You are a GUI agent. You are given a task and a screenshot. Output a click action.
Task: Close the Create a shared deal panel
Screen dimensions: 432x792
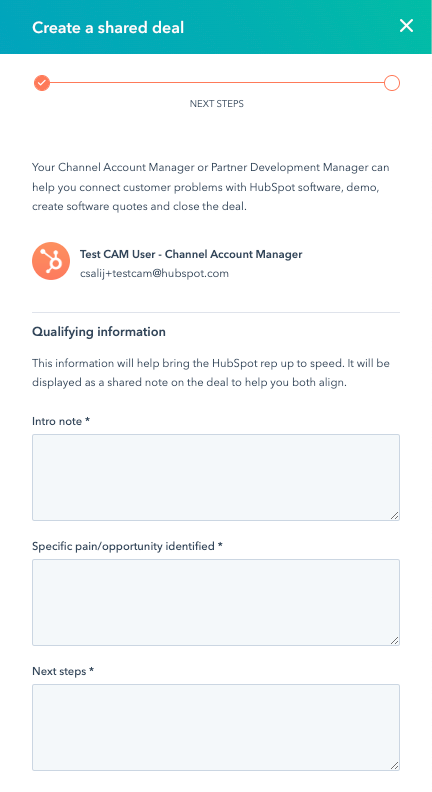click(406, 26)
